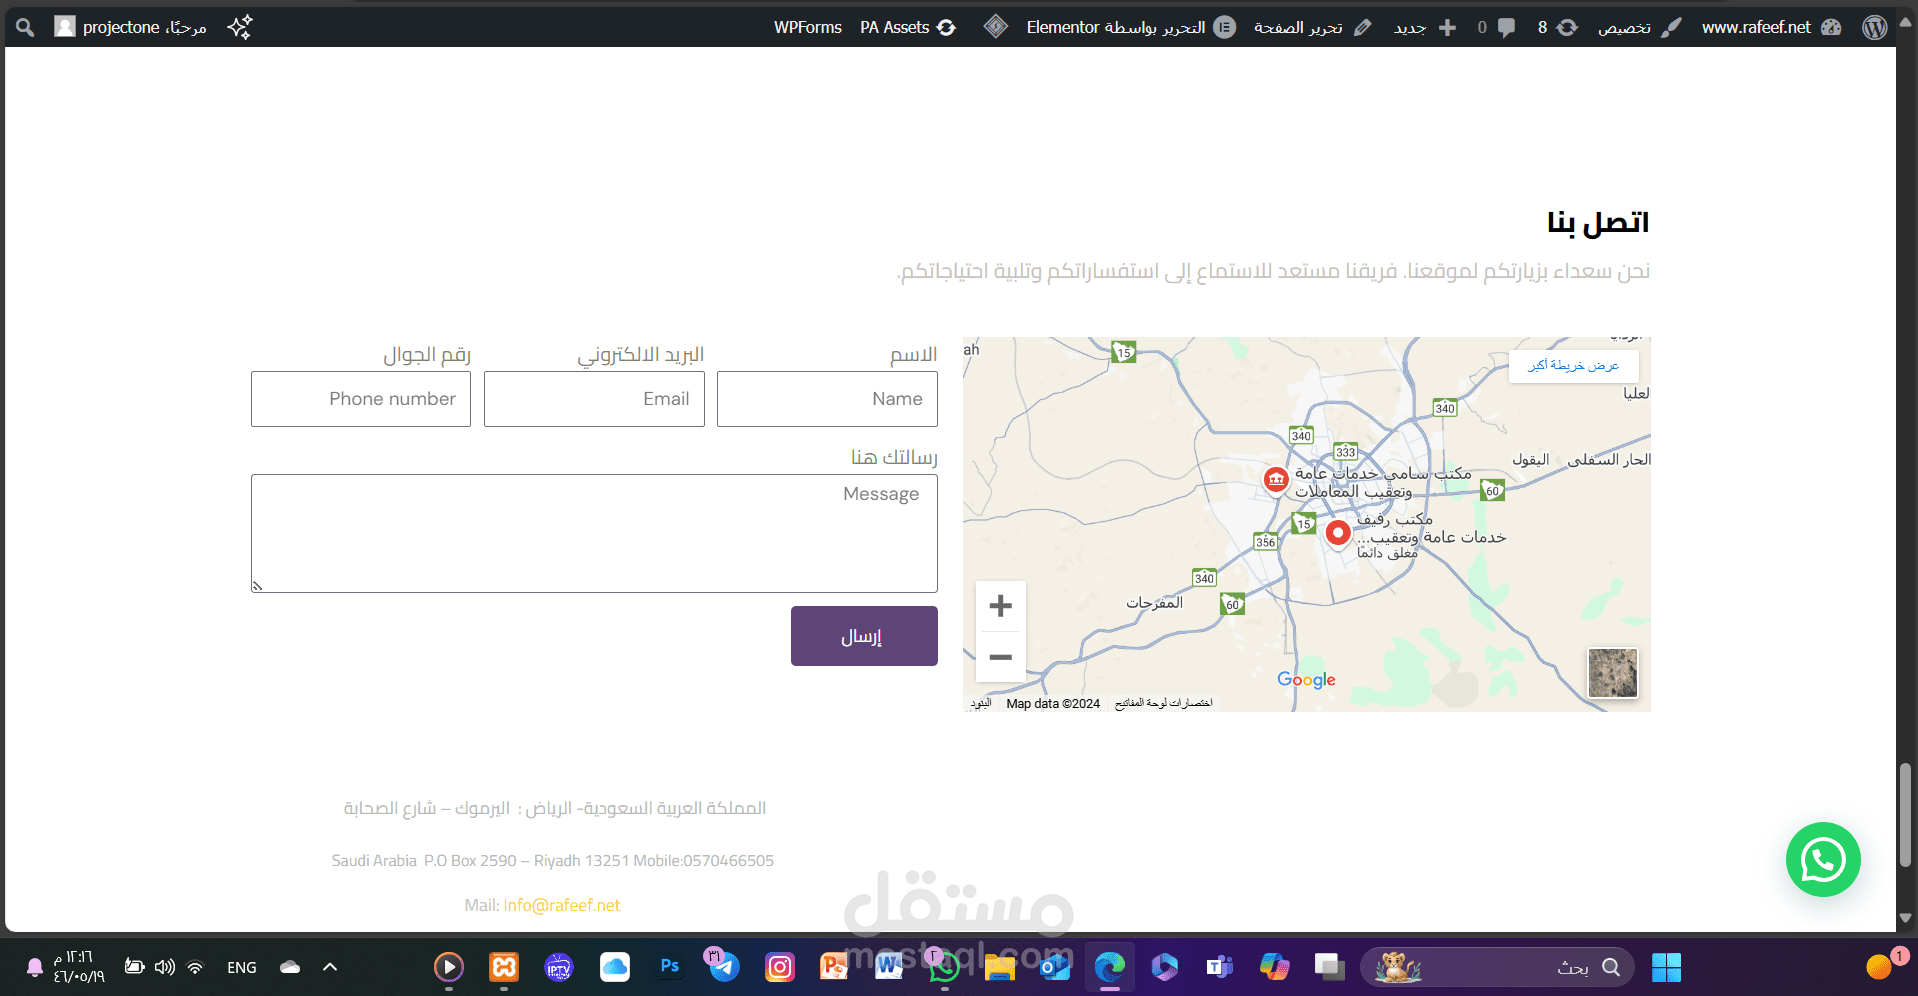Screen dimensions: 1918x996
Task: Submit the form with the إرسال button
Action: pos(864,636)
